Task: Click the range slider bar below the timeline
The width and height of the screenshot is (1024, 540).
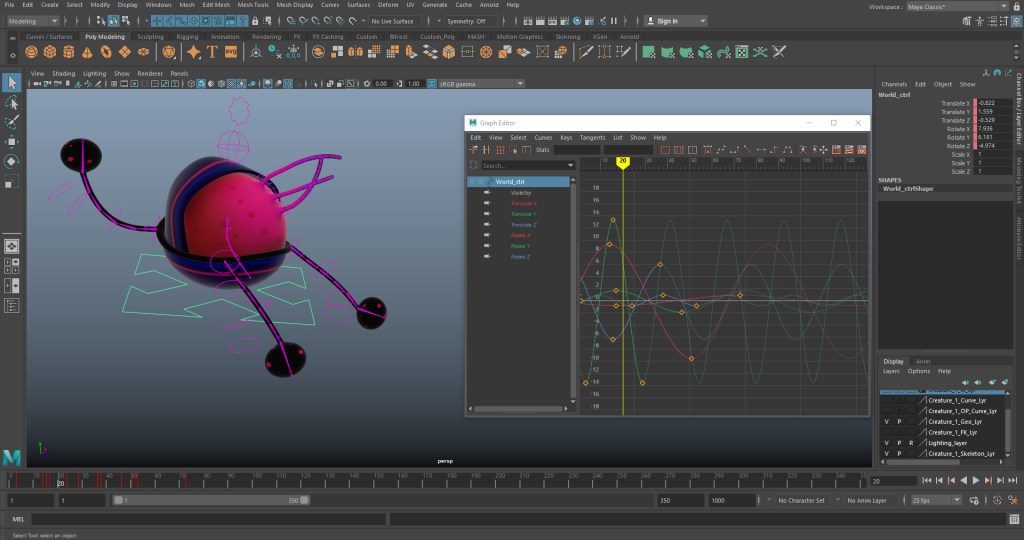Action: pyautogui.click(x=210, y=500)
